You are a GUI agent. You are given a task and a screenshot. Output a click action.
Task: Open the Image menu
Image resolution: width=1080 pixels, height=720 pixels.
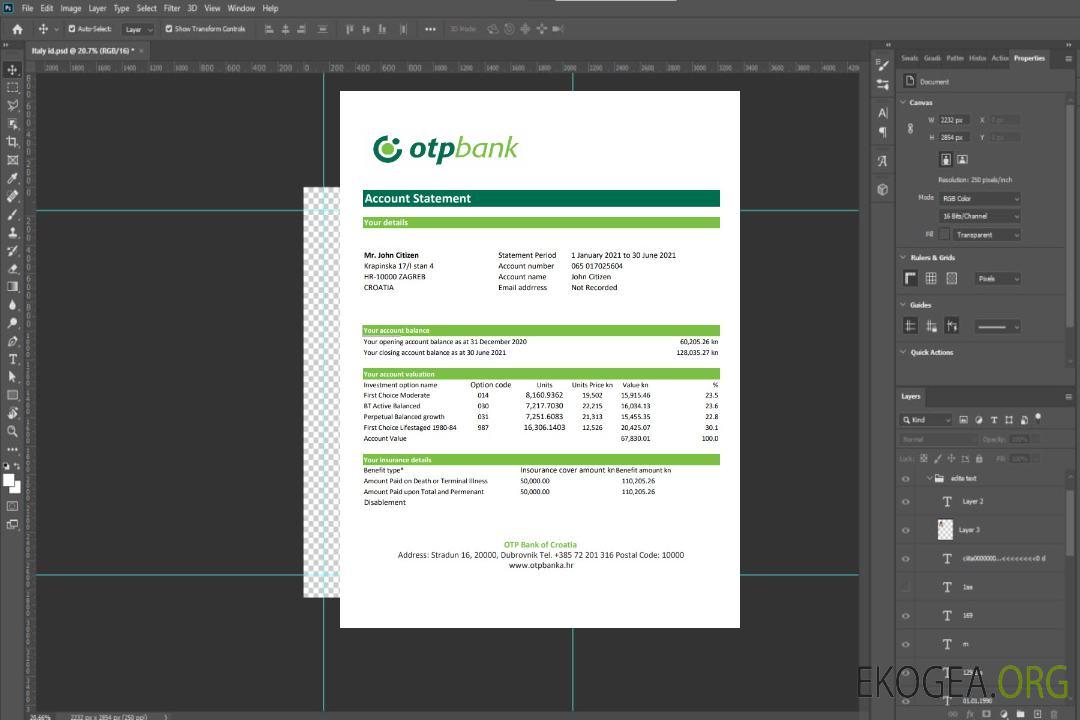[x=71, y=8]
